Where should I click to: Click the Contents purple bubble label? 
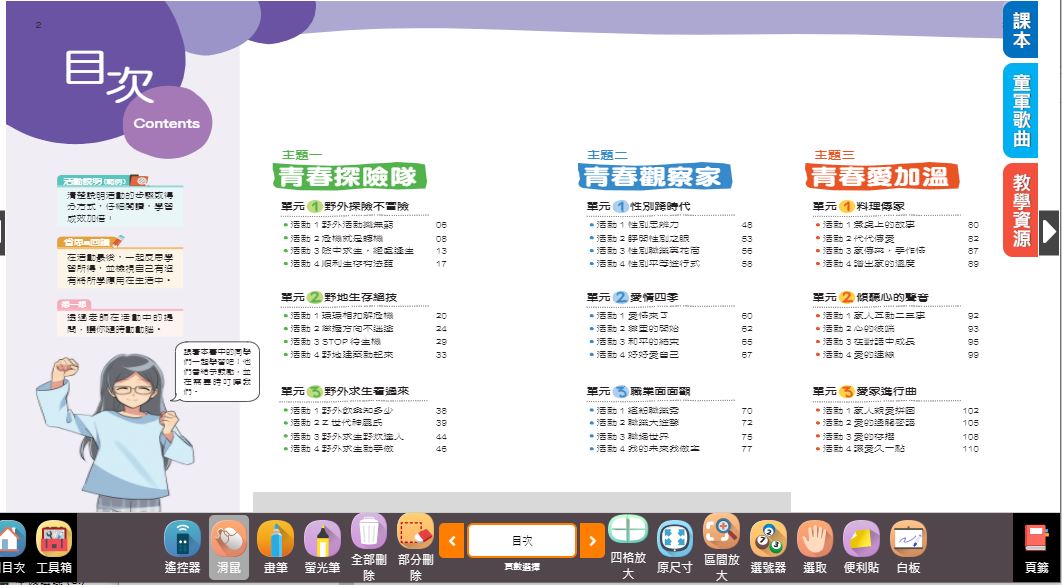click(167, 123)
